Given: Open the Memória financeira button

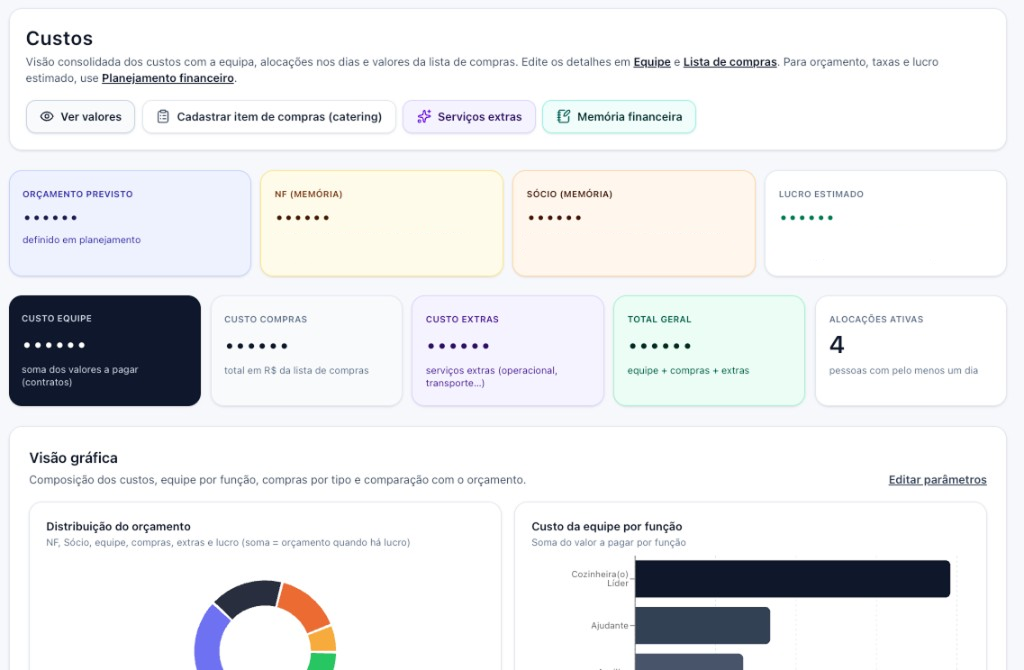Looking at the screenshot, I should (618, 116).
